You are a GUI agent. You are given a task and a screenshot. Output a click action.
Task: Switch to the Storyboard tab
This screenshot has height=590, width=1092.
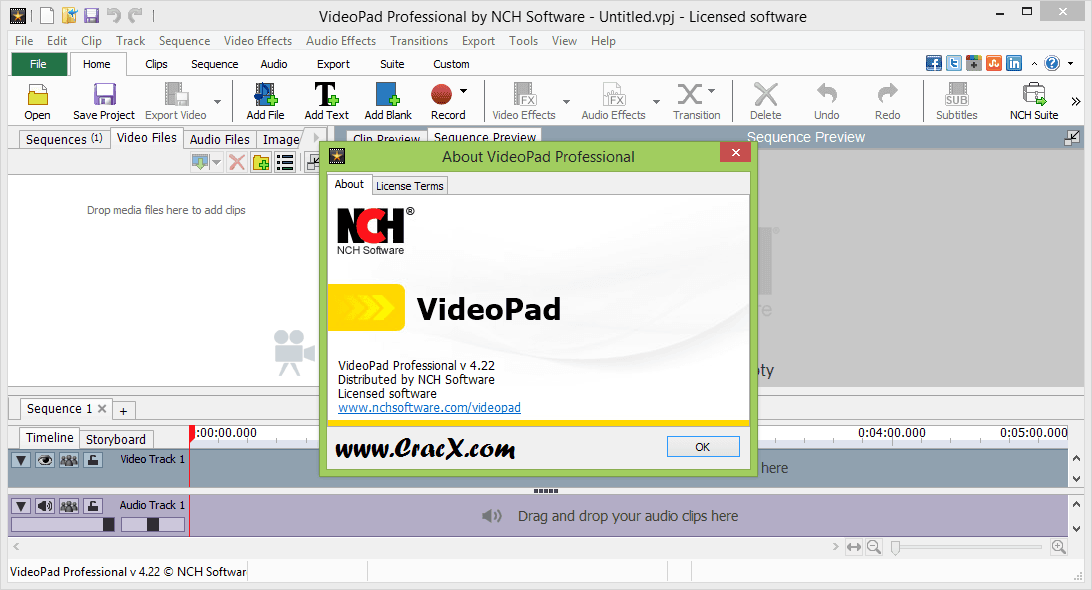tap(116, 439)
